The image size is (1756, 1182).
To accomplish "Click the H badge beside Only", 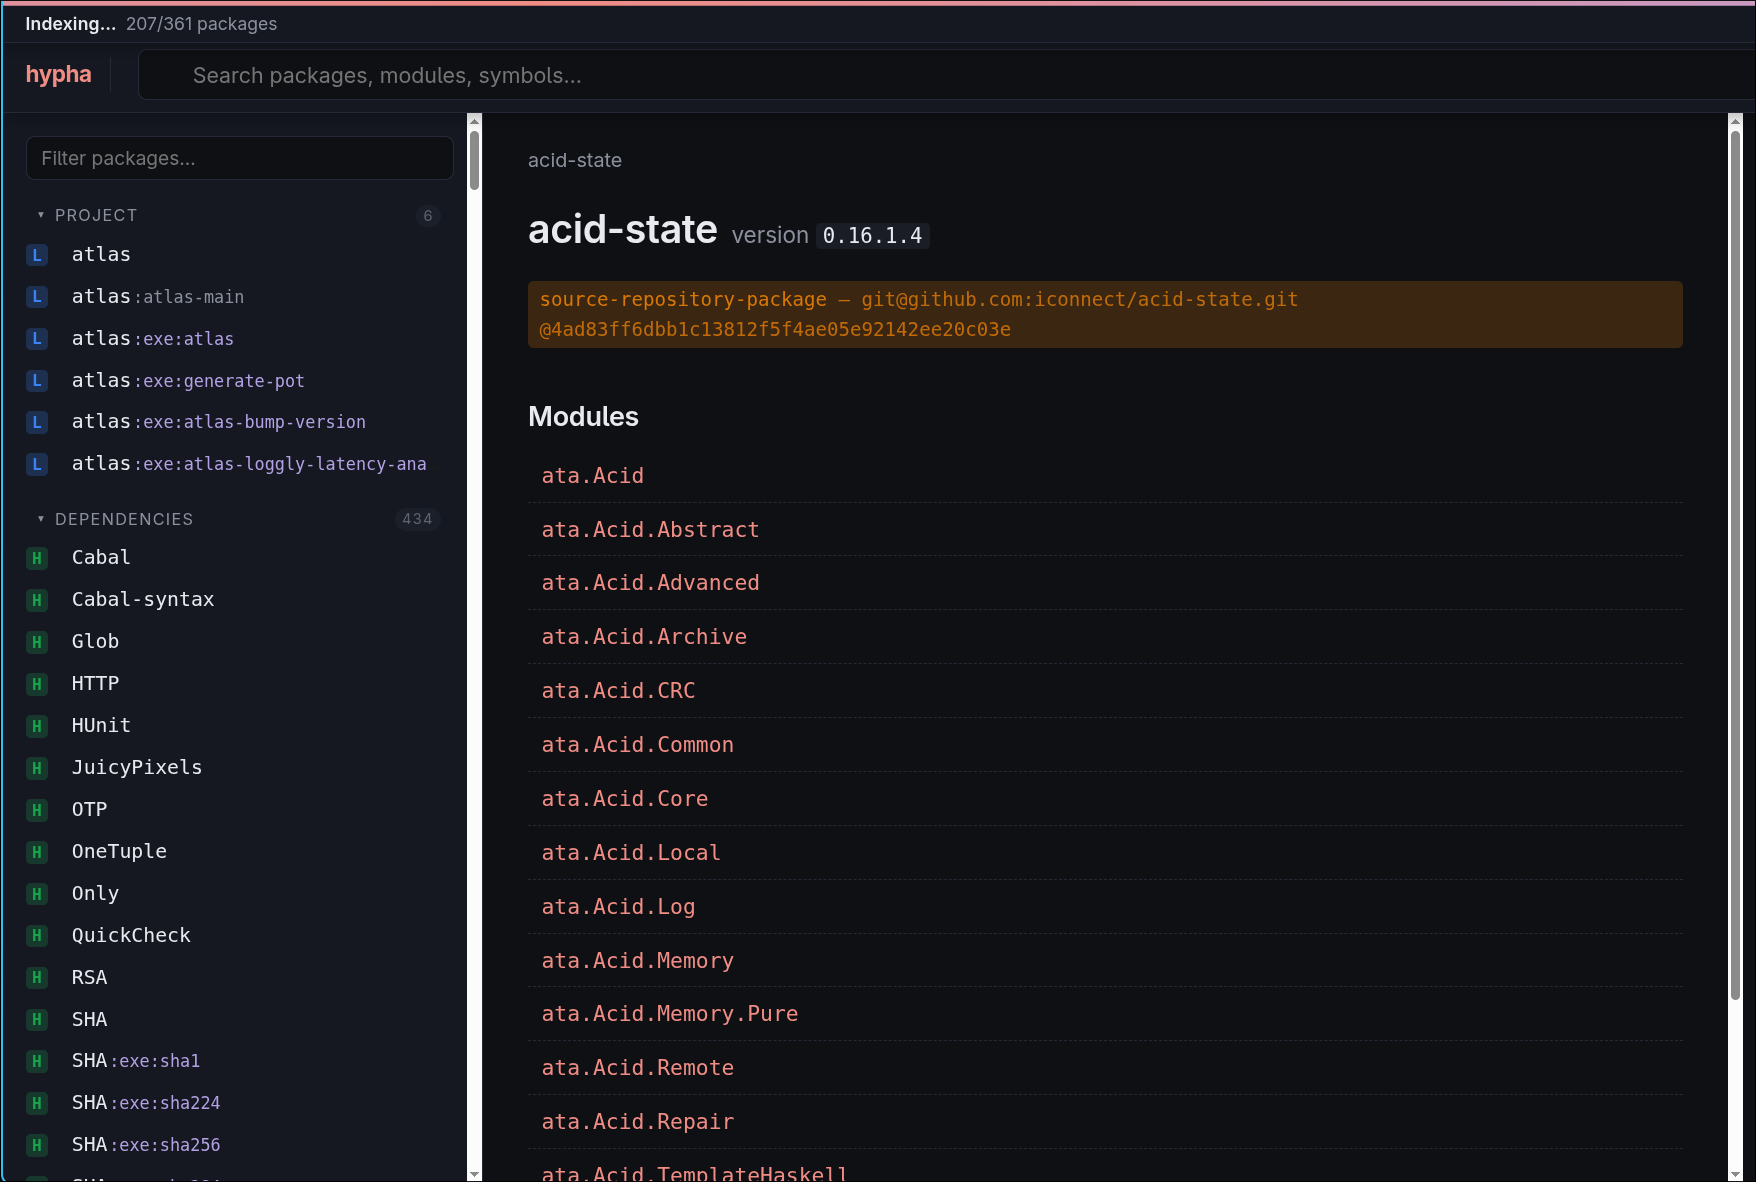I will [37, 894].
